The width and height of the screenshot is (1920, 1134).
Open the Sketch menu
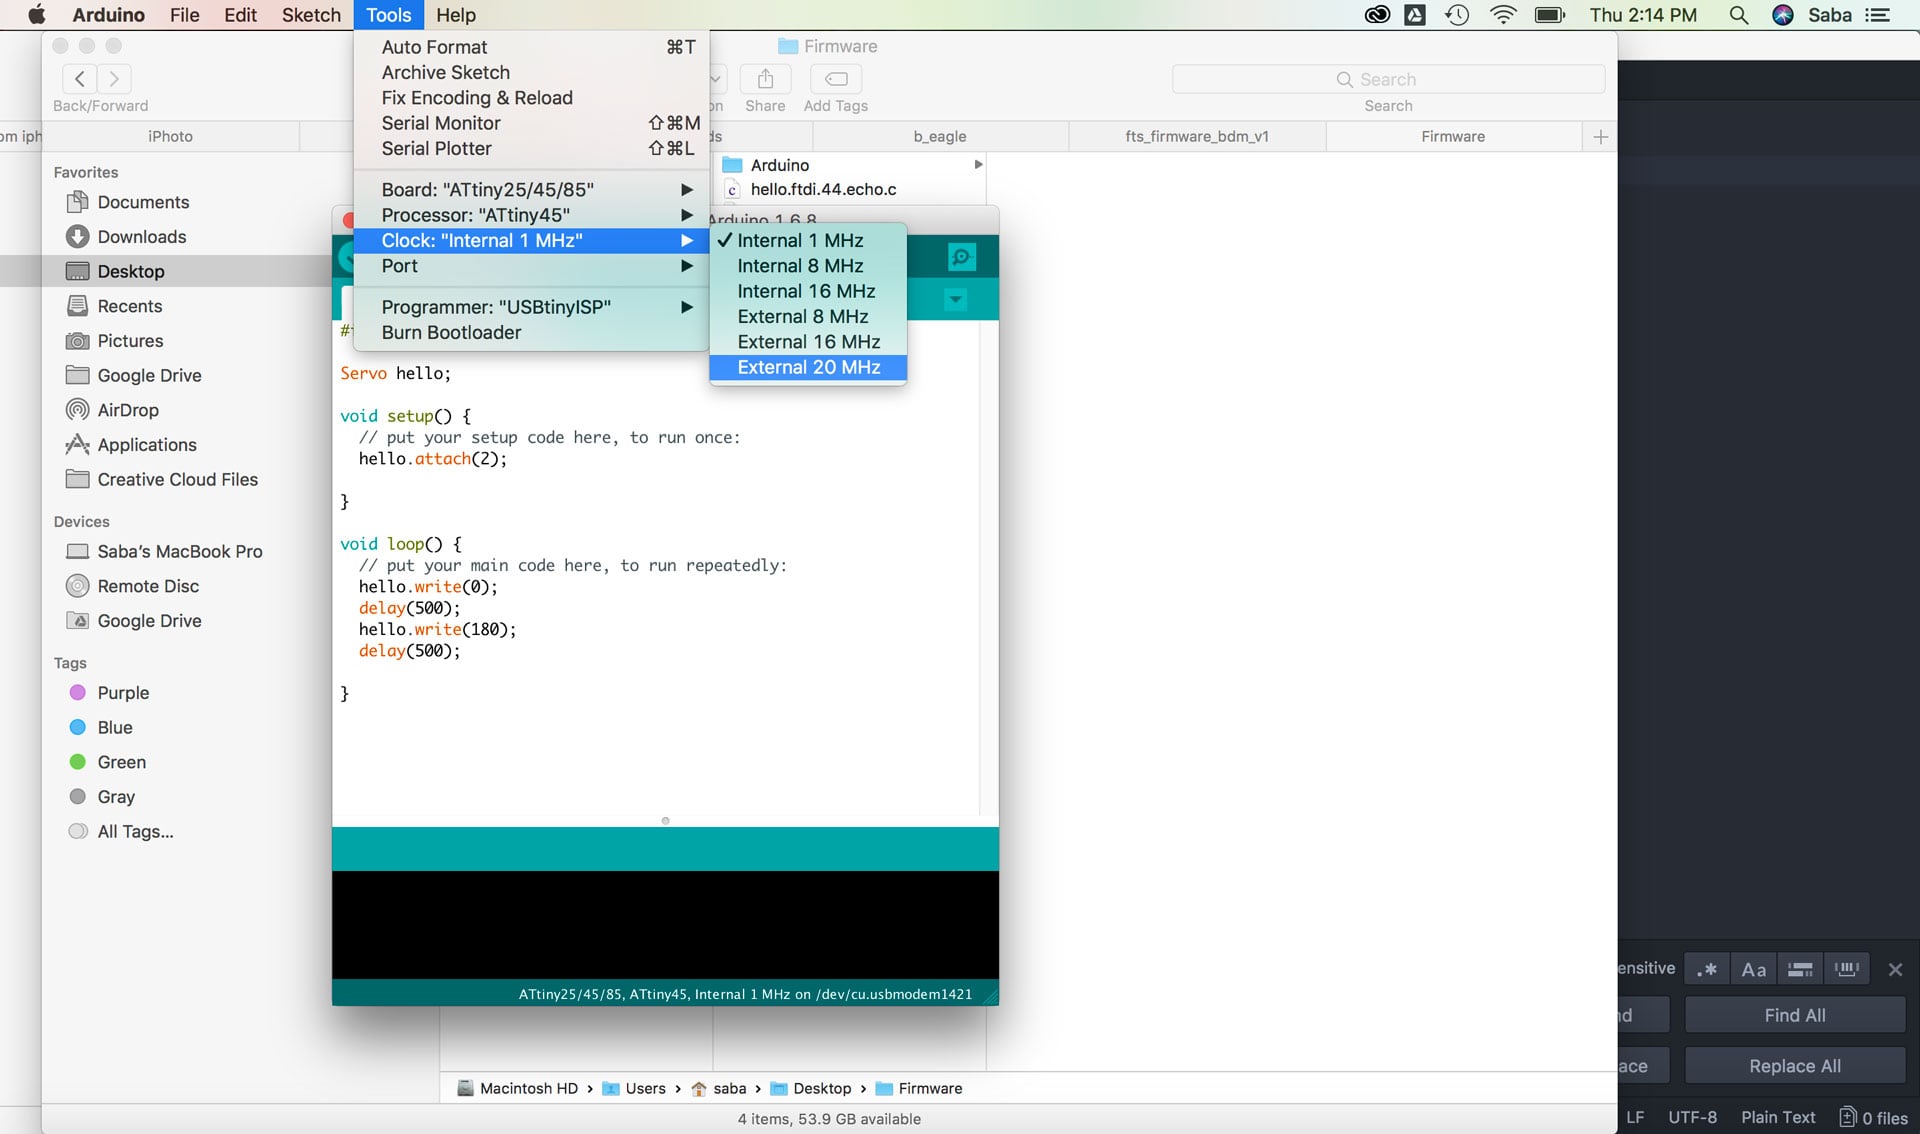click(x=311, y=15)
